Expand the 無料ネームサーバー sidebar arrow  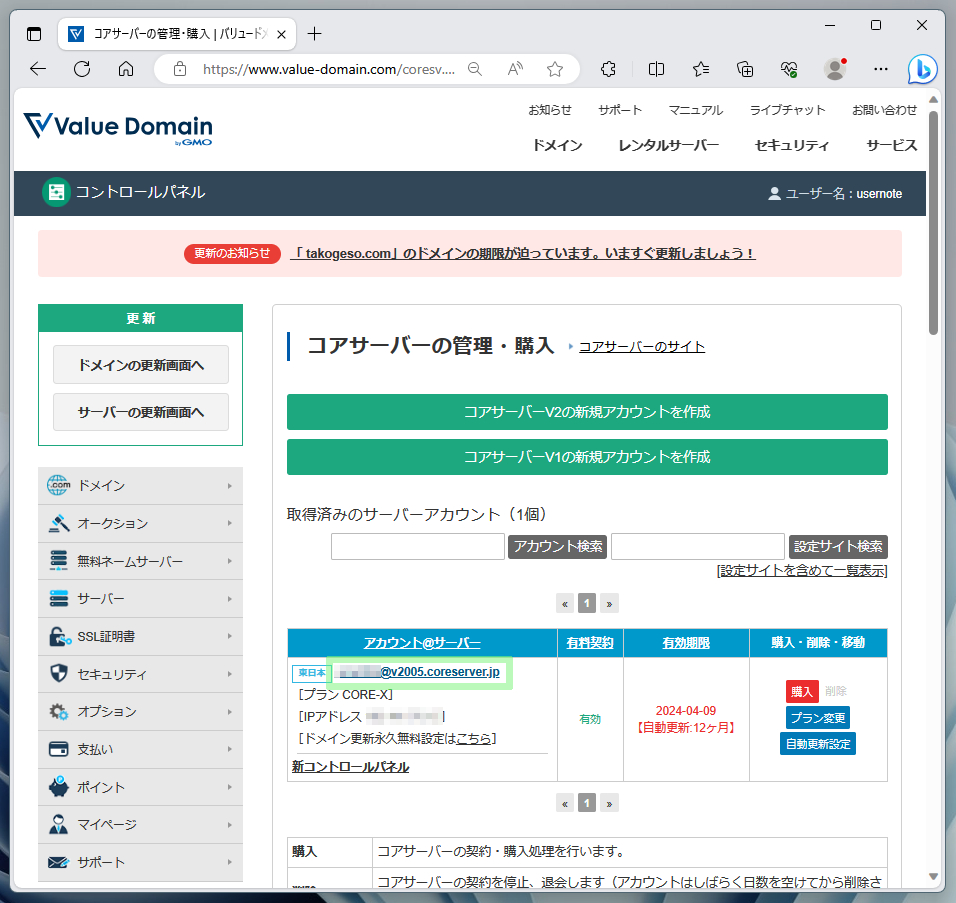coord(230,561)
